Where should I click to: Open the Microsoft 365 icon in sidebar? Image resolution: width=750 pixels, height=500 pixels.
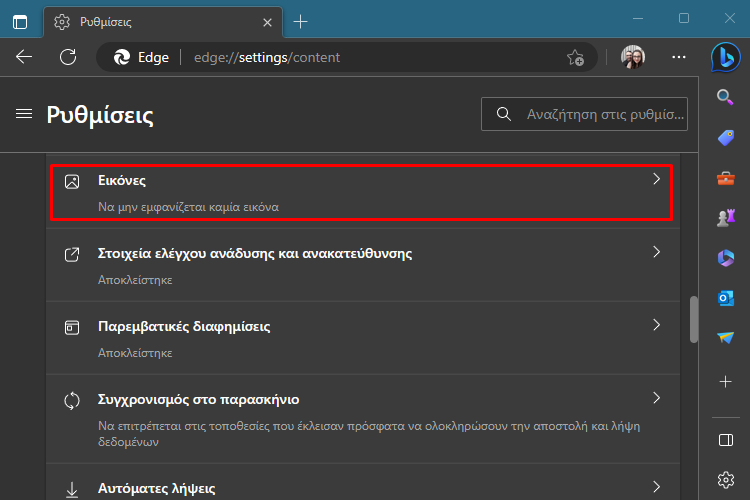point(726,258)
